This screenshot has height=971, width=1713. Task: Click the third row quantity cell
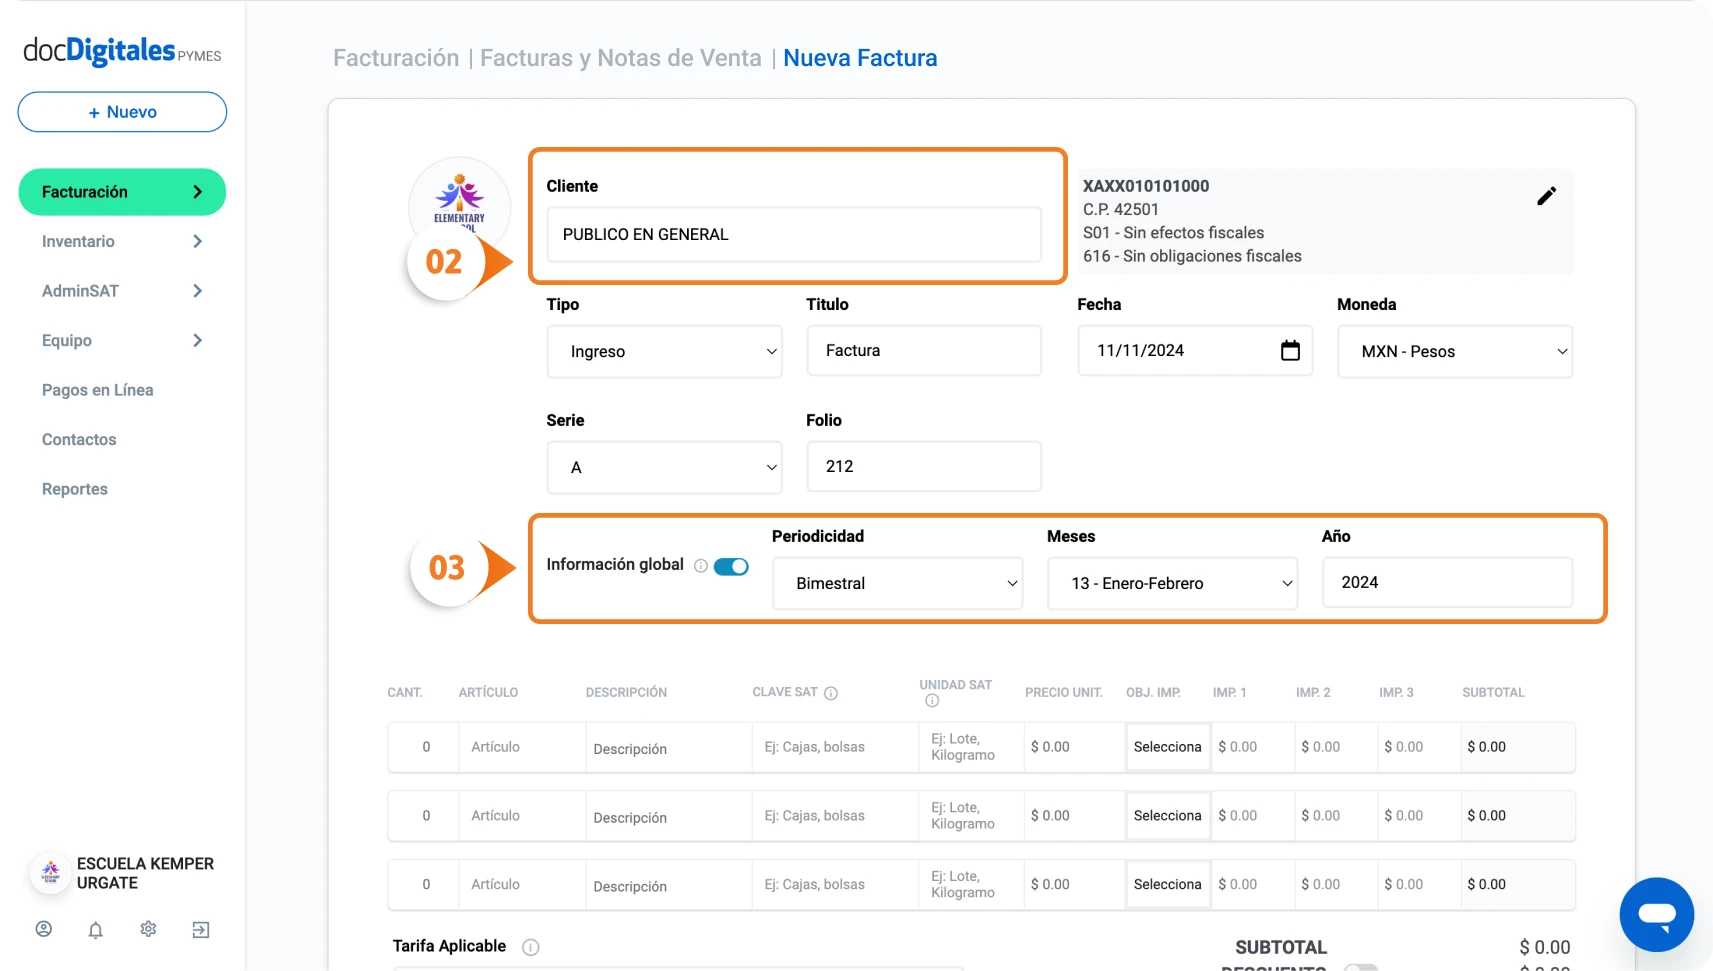(426, 885)
